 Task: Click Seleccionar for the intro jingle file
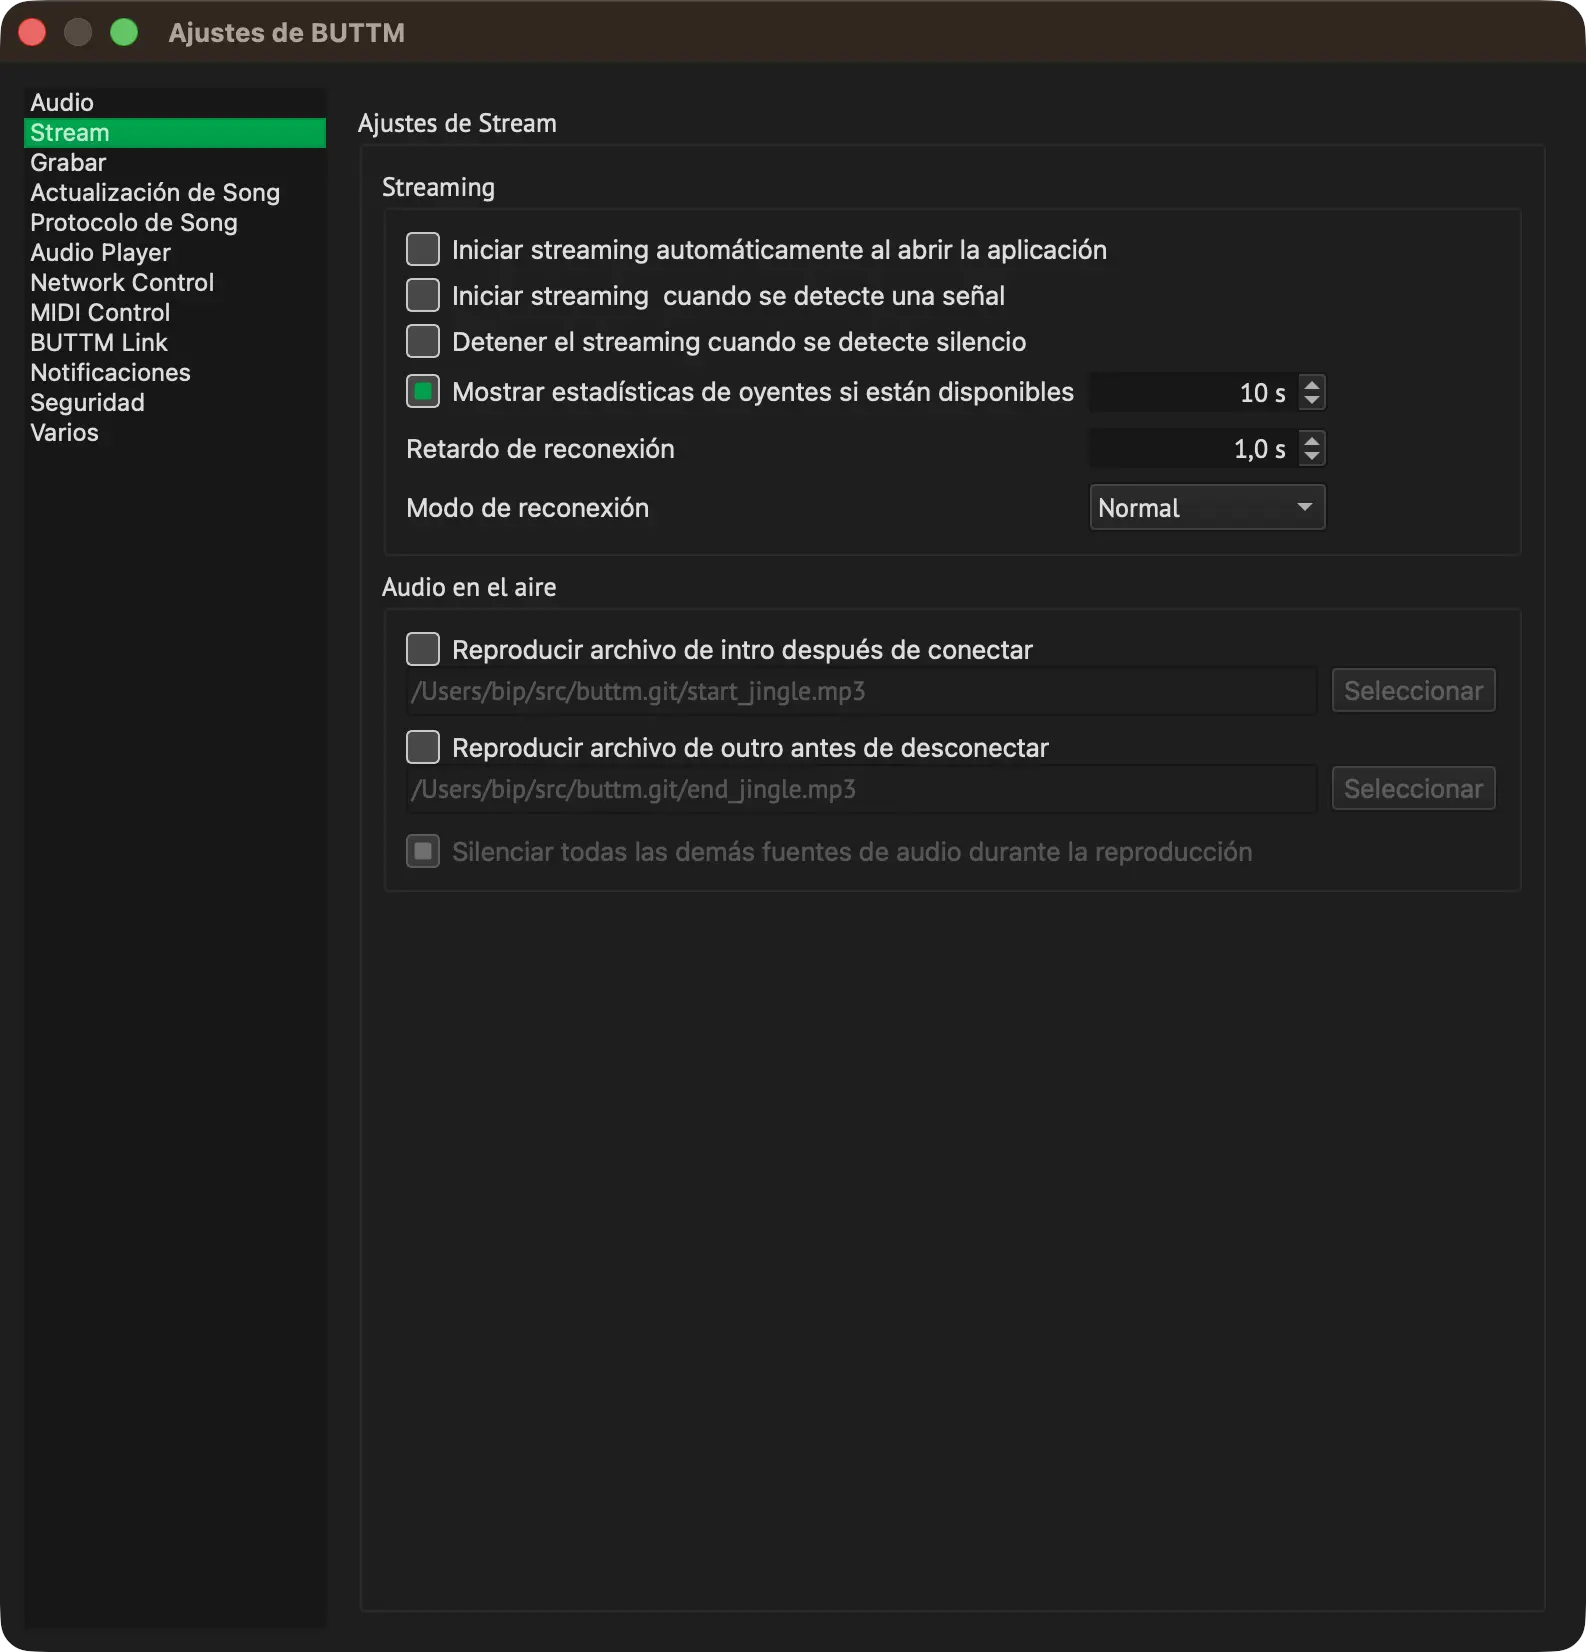tap(1413, 690)
